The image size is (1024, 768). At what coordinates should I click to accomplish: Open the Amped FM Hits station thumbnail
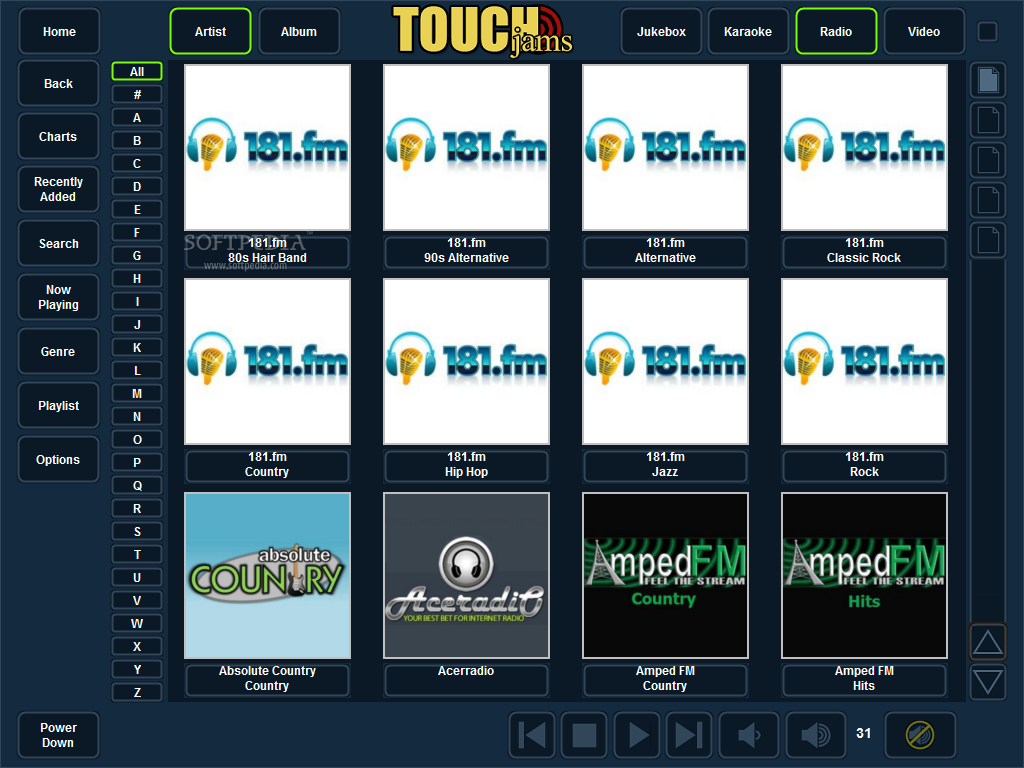point(865,575)
